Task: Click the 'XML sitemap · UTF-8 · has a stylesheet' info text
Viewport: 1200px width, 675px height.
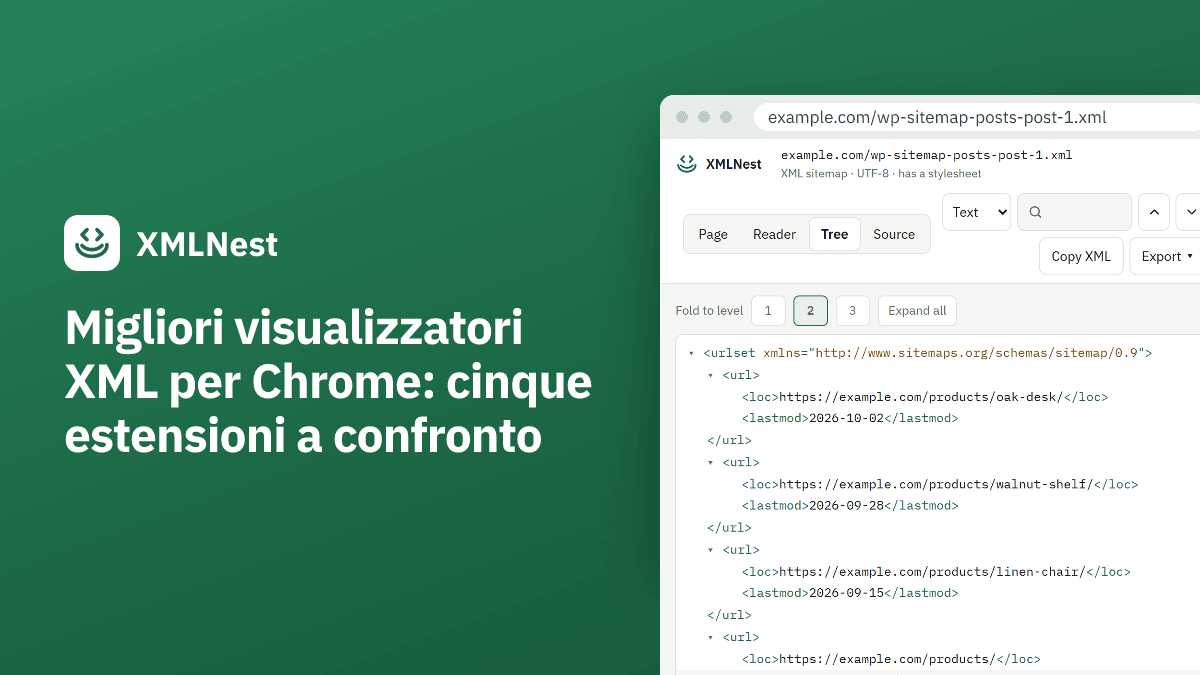Action: tap(881, 173)
